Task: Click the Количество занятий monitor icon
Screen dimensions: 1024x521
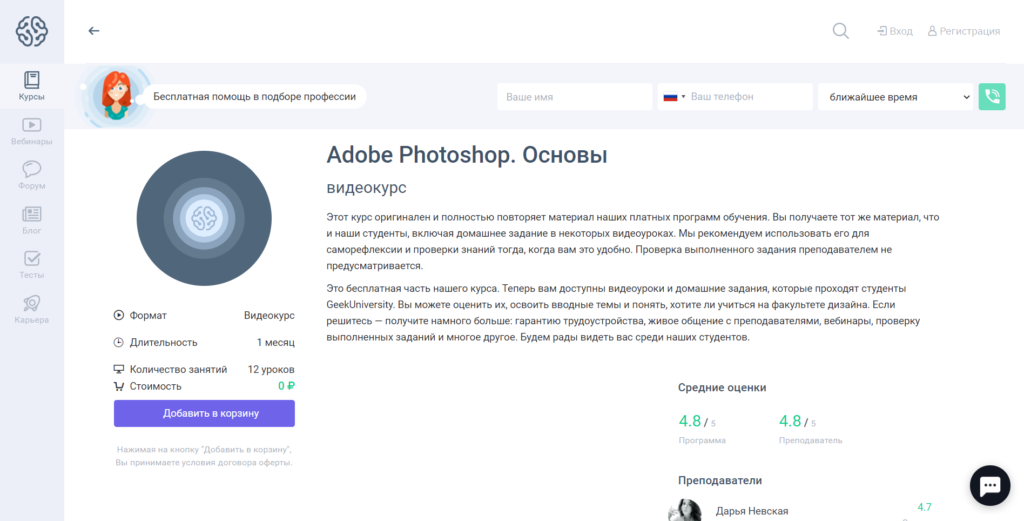Action: click(119, 369)
